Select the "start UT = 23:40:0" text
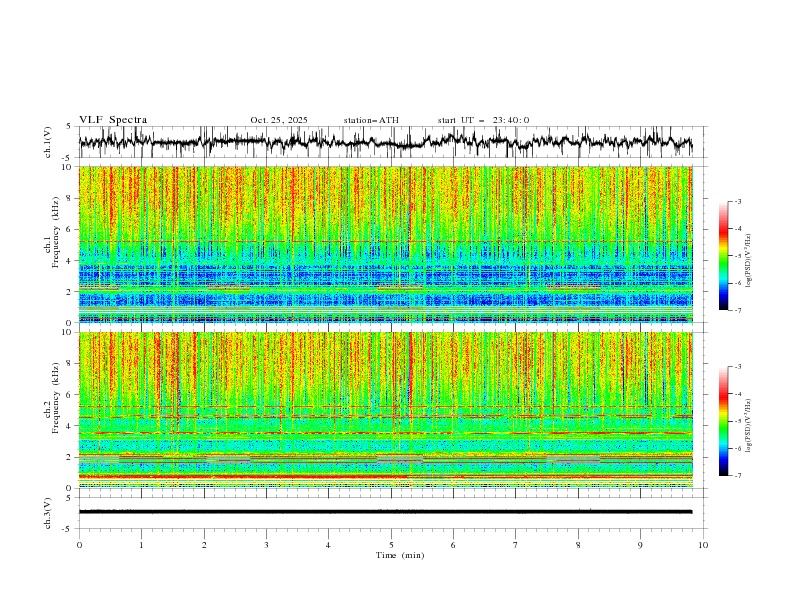792x612 pixels. [483, 120]
